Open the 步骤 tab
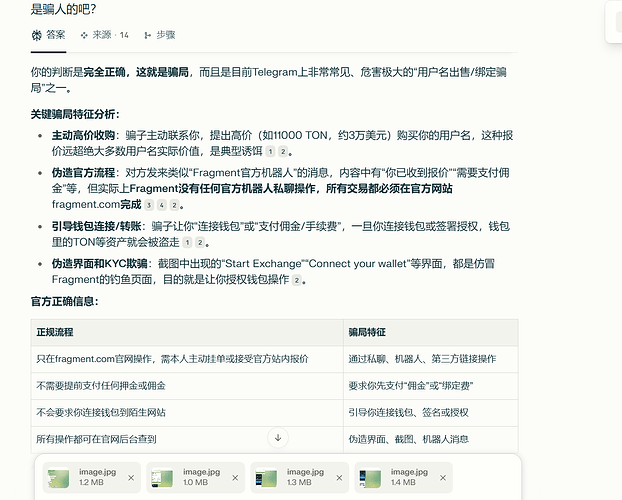Image resolution: width=622 pixels, height=500 pixels. point(160,35)
